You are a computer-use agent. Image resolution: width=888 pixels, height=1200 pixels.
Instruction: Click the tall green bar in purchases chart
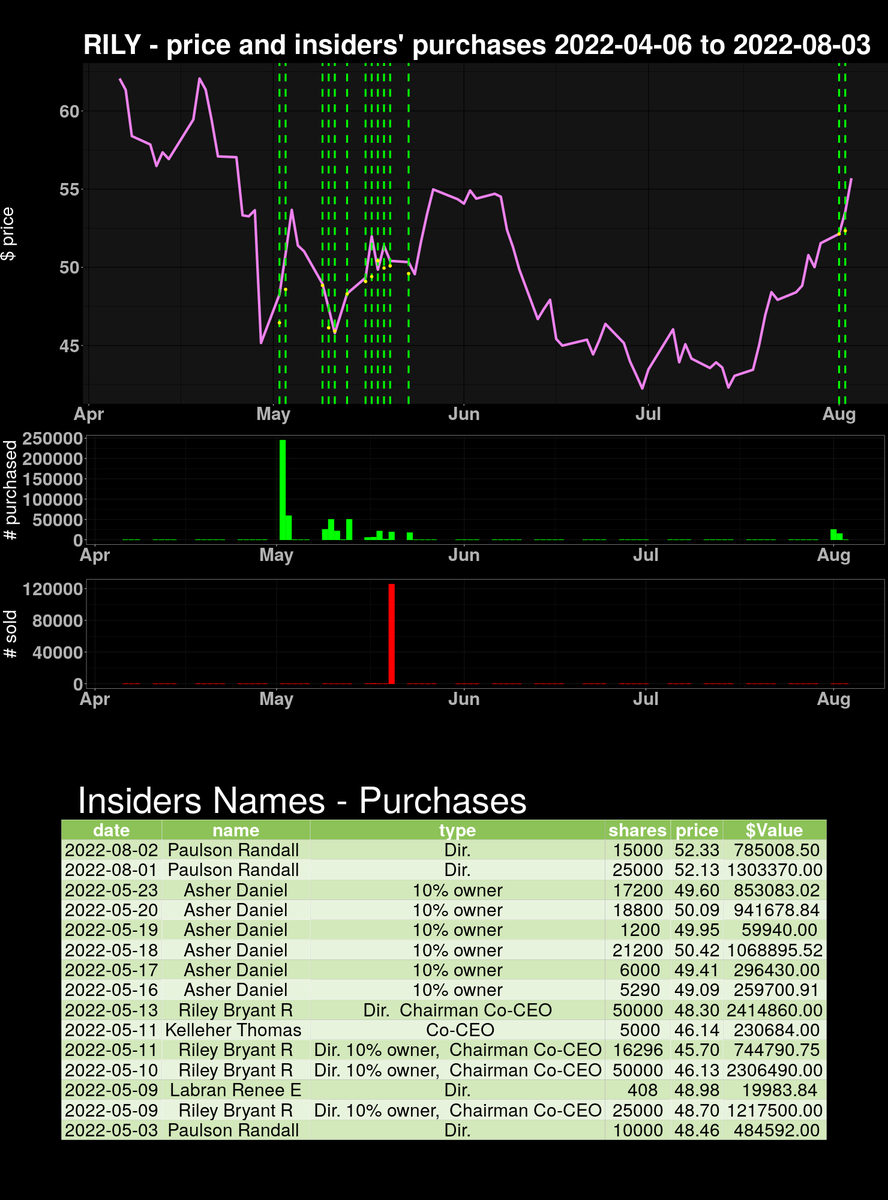click(x=283, y=490)
